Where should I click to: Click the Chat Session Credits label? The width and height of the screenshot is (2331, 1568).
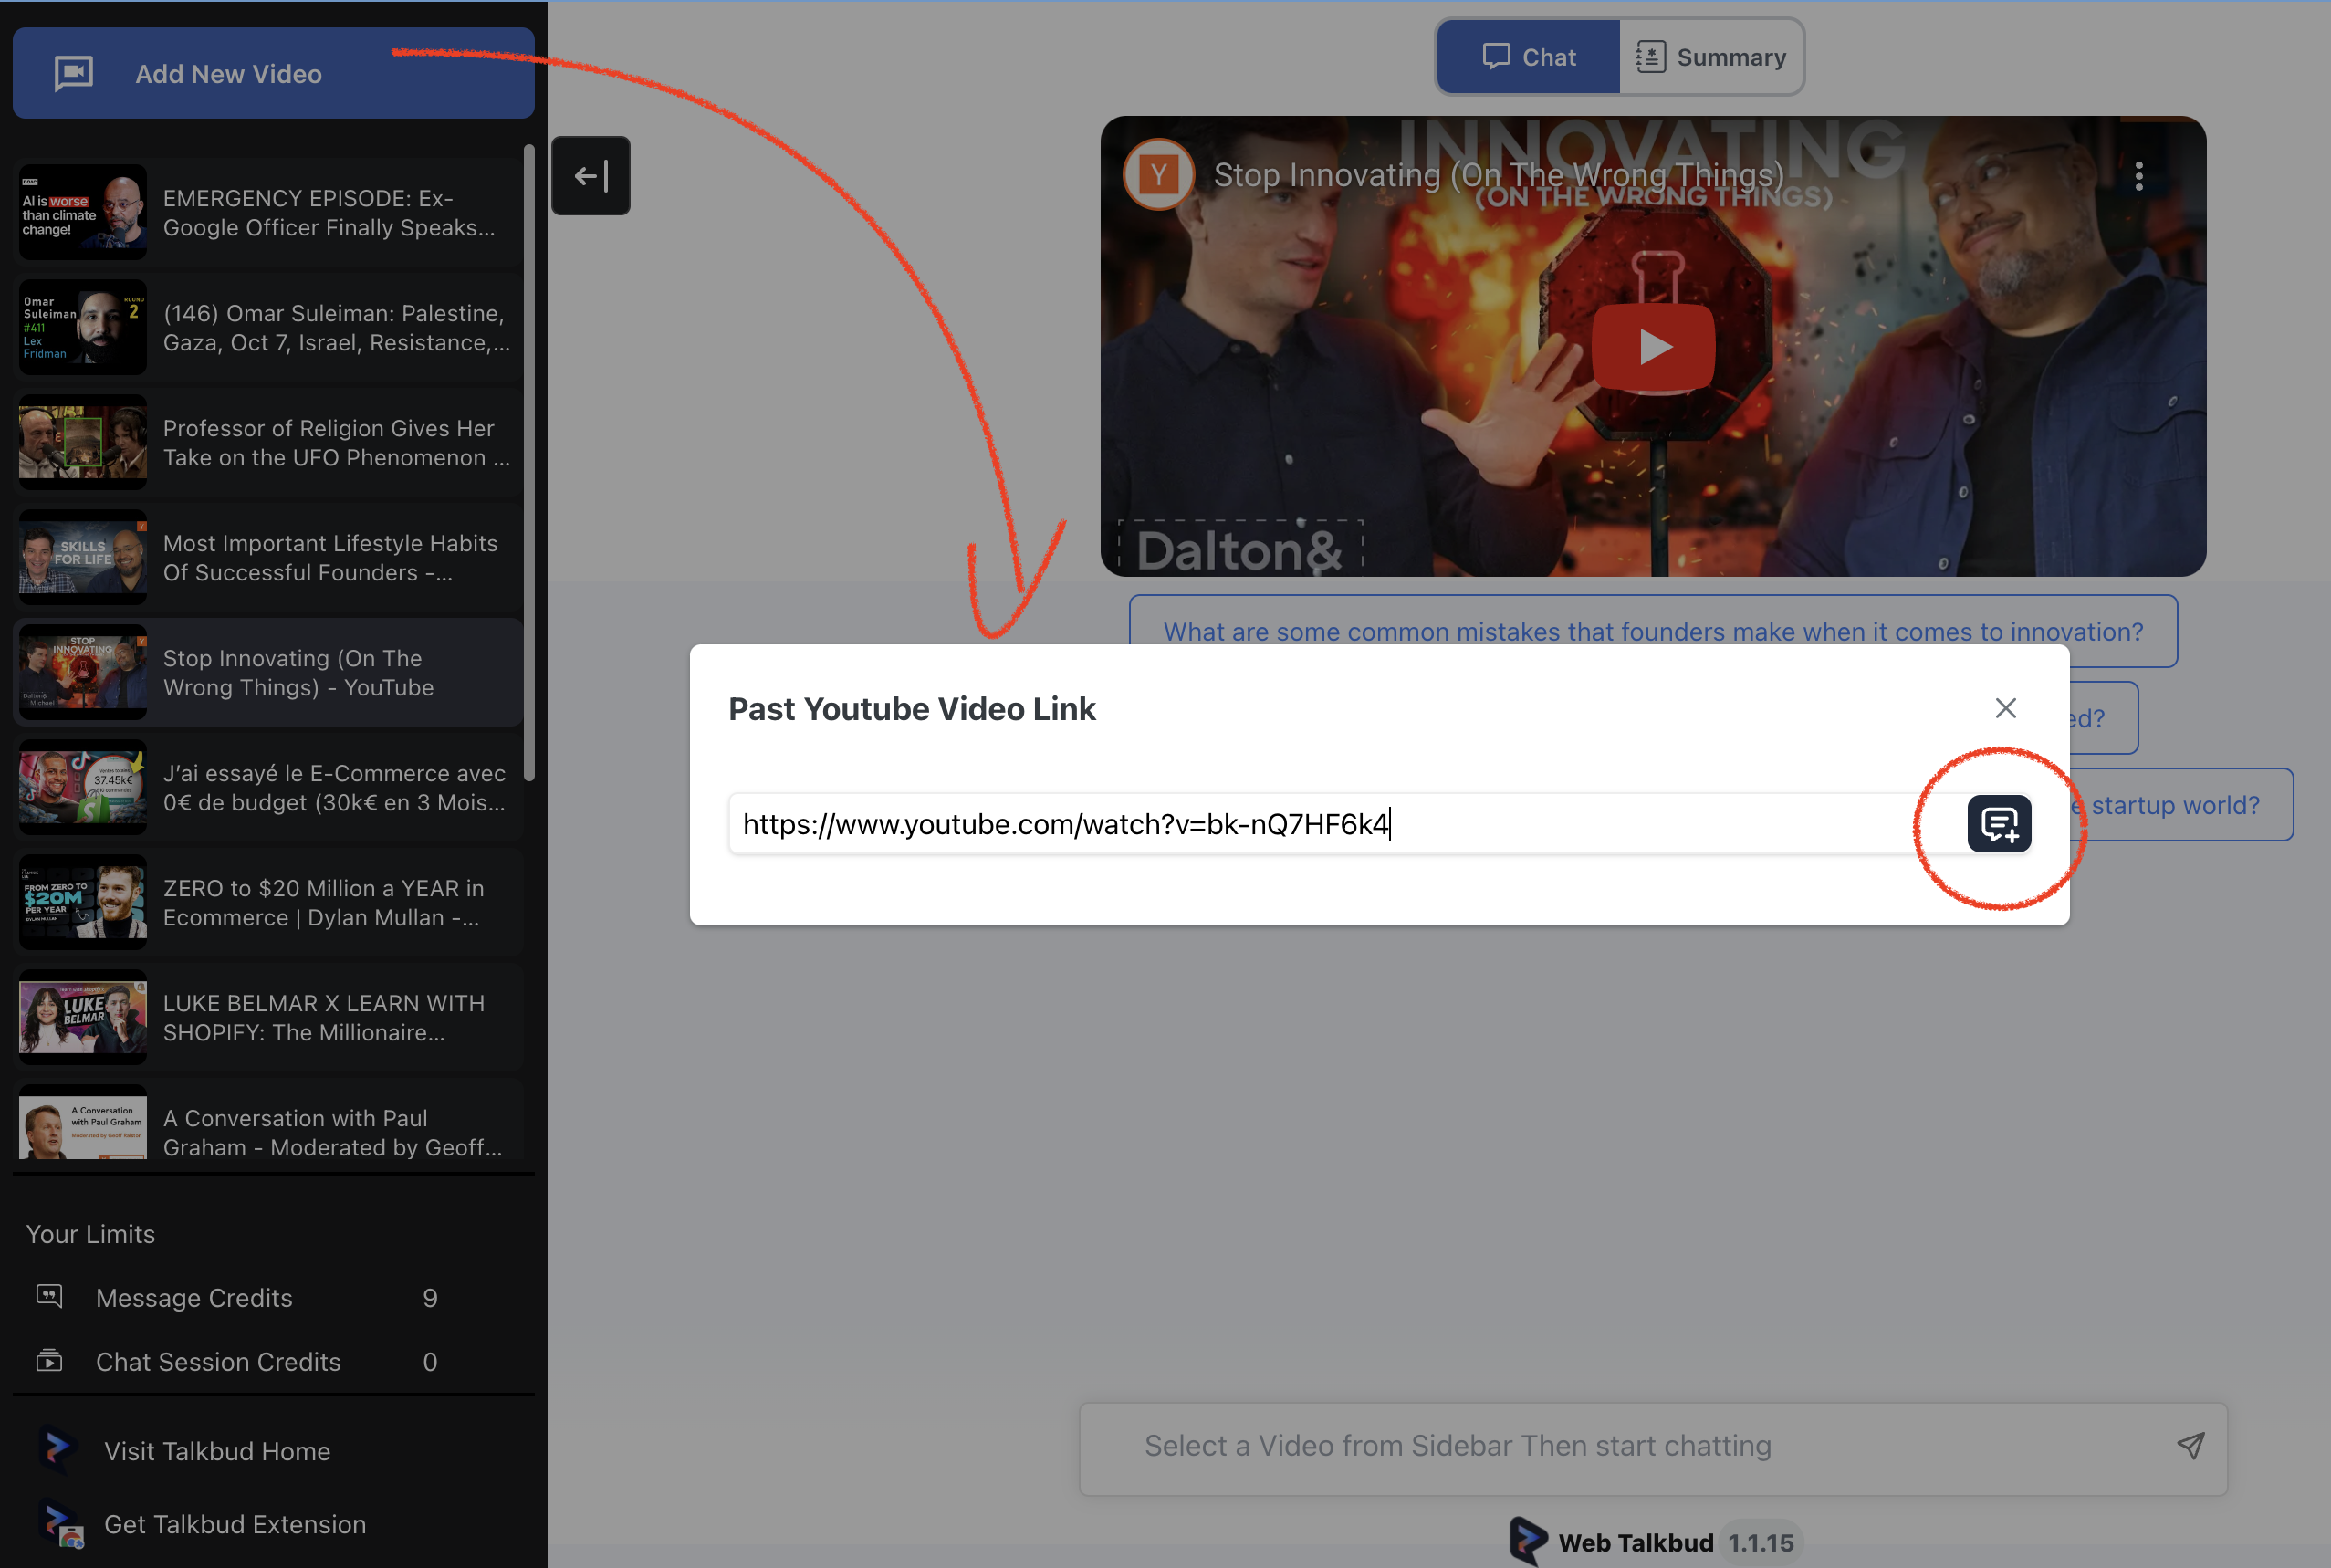218,1362
